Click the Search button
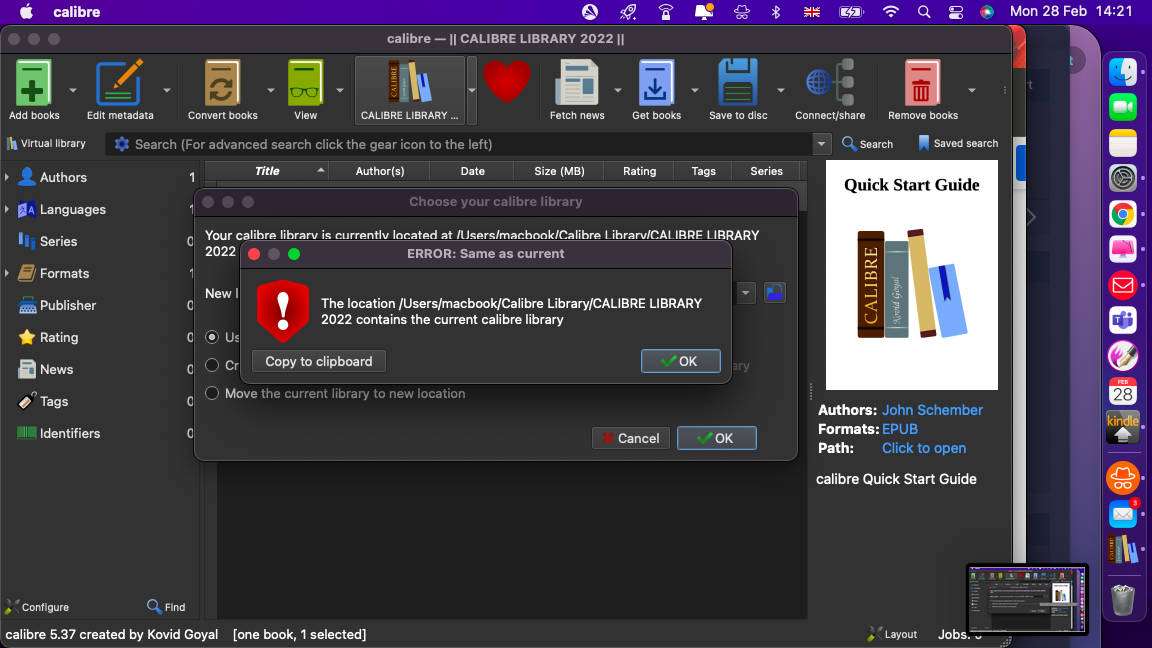 pos(868,143)
